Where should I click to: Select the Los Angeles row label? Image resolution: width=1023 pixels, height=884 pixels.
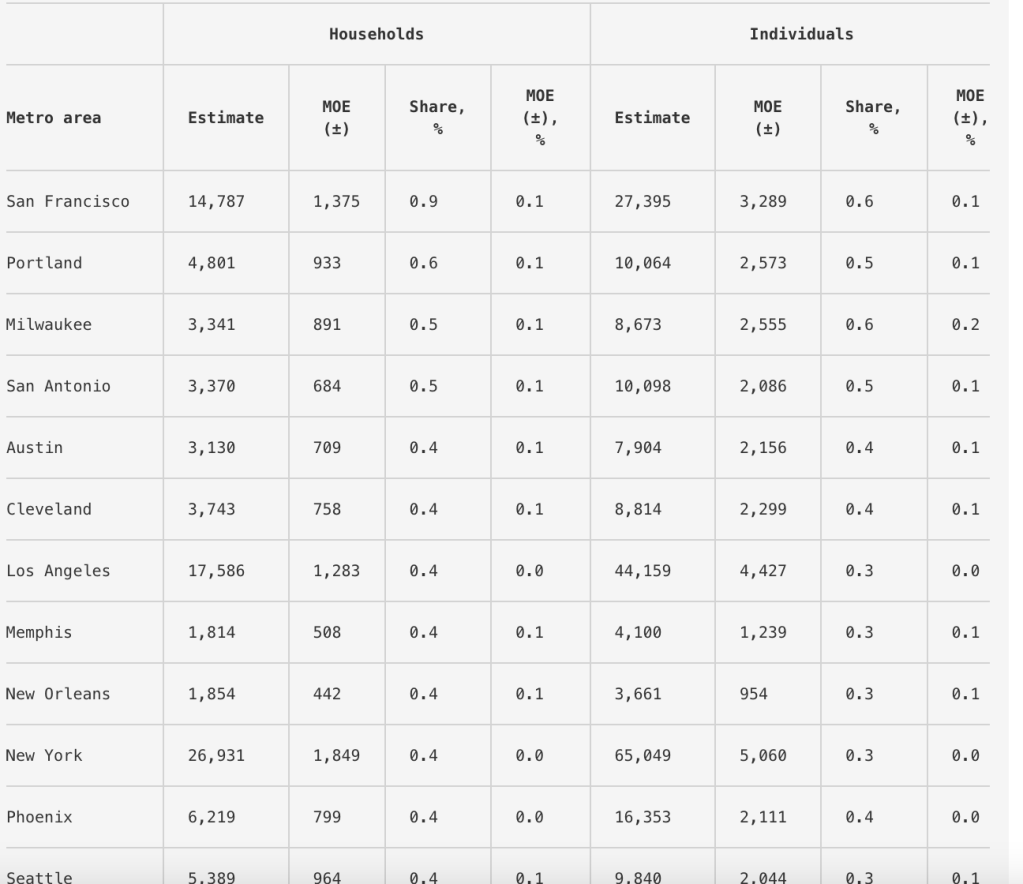(x=58, y=571)
